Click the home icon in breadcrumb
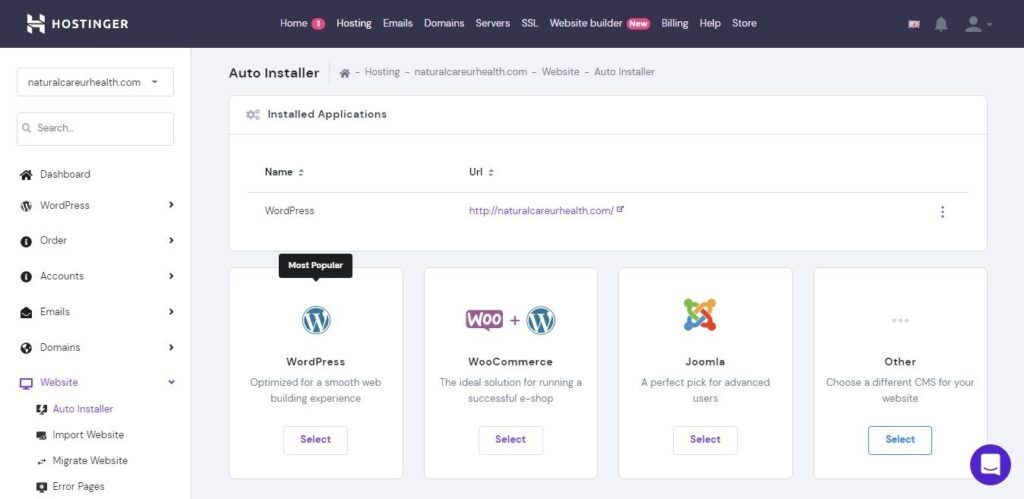 point(345,73)
